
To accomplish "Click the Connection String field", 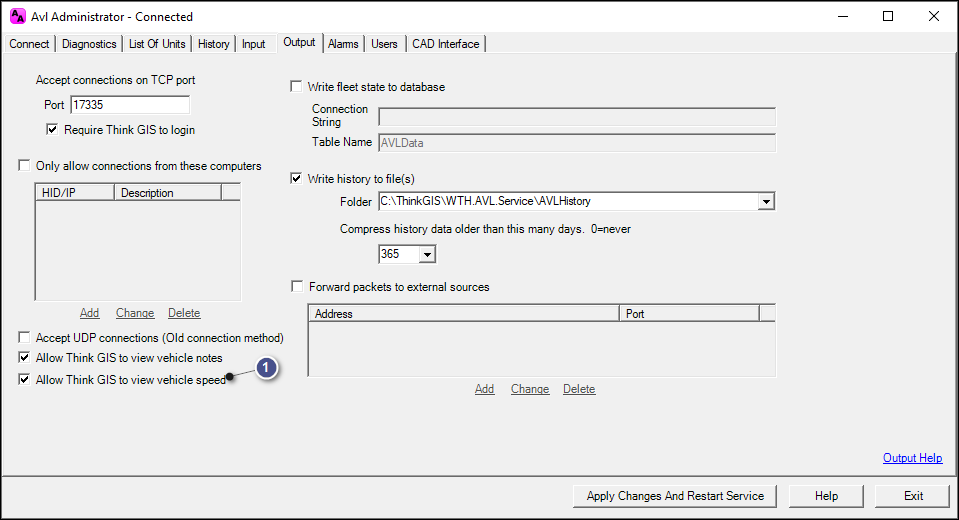I will click(577, 117).
